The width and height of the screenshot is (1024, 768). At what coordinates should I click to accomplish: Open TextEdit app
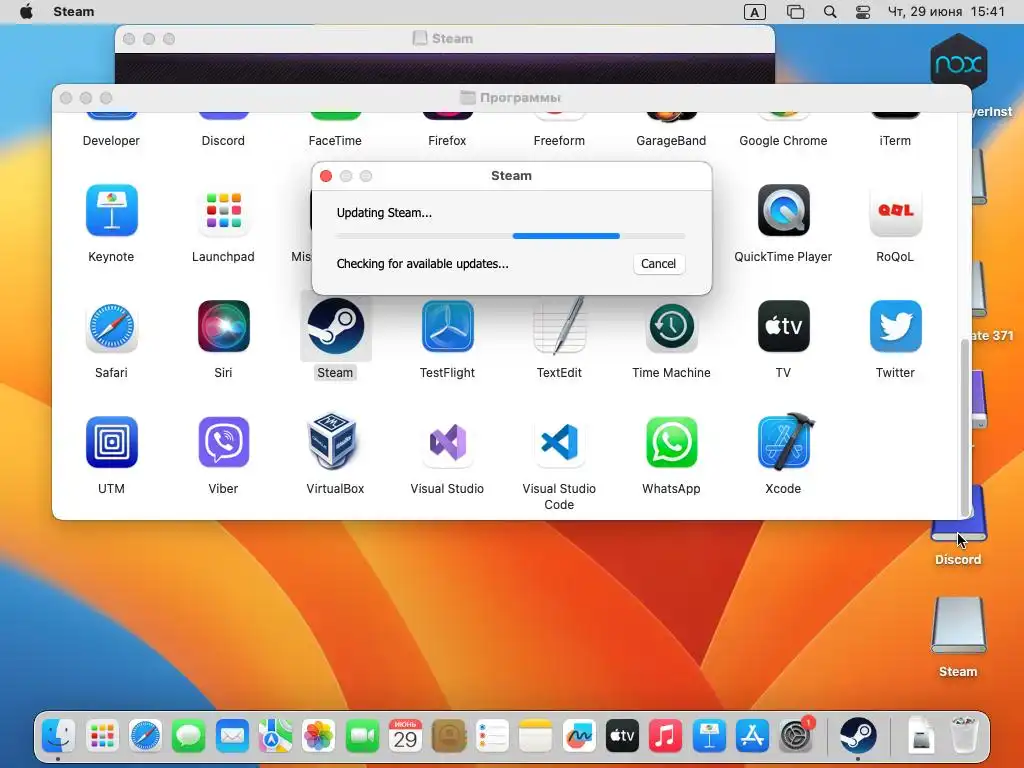pyautogui.click(x=559, y=327)
